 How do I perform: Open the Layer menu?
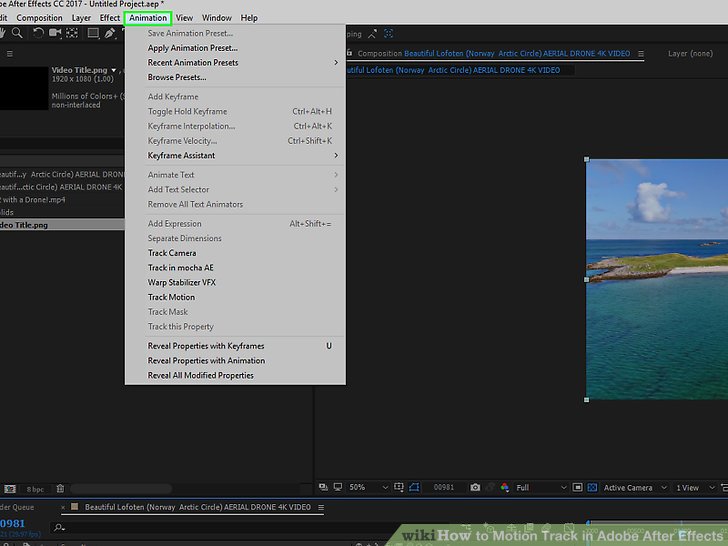pos(81,18)
